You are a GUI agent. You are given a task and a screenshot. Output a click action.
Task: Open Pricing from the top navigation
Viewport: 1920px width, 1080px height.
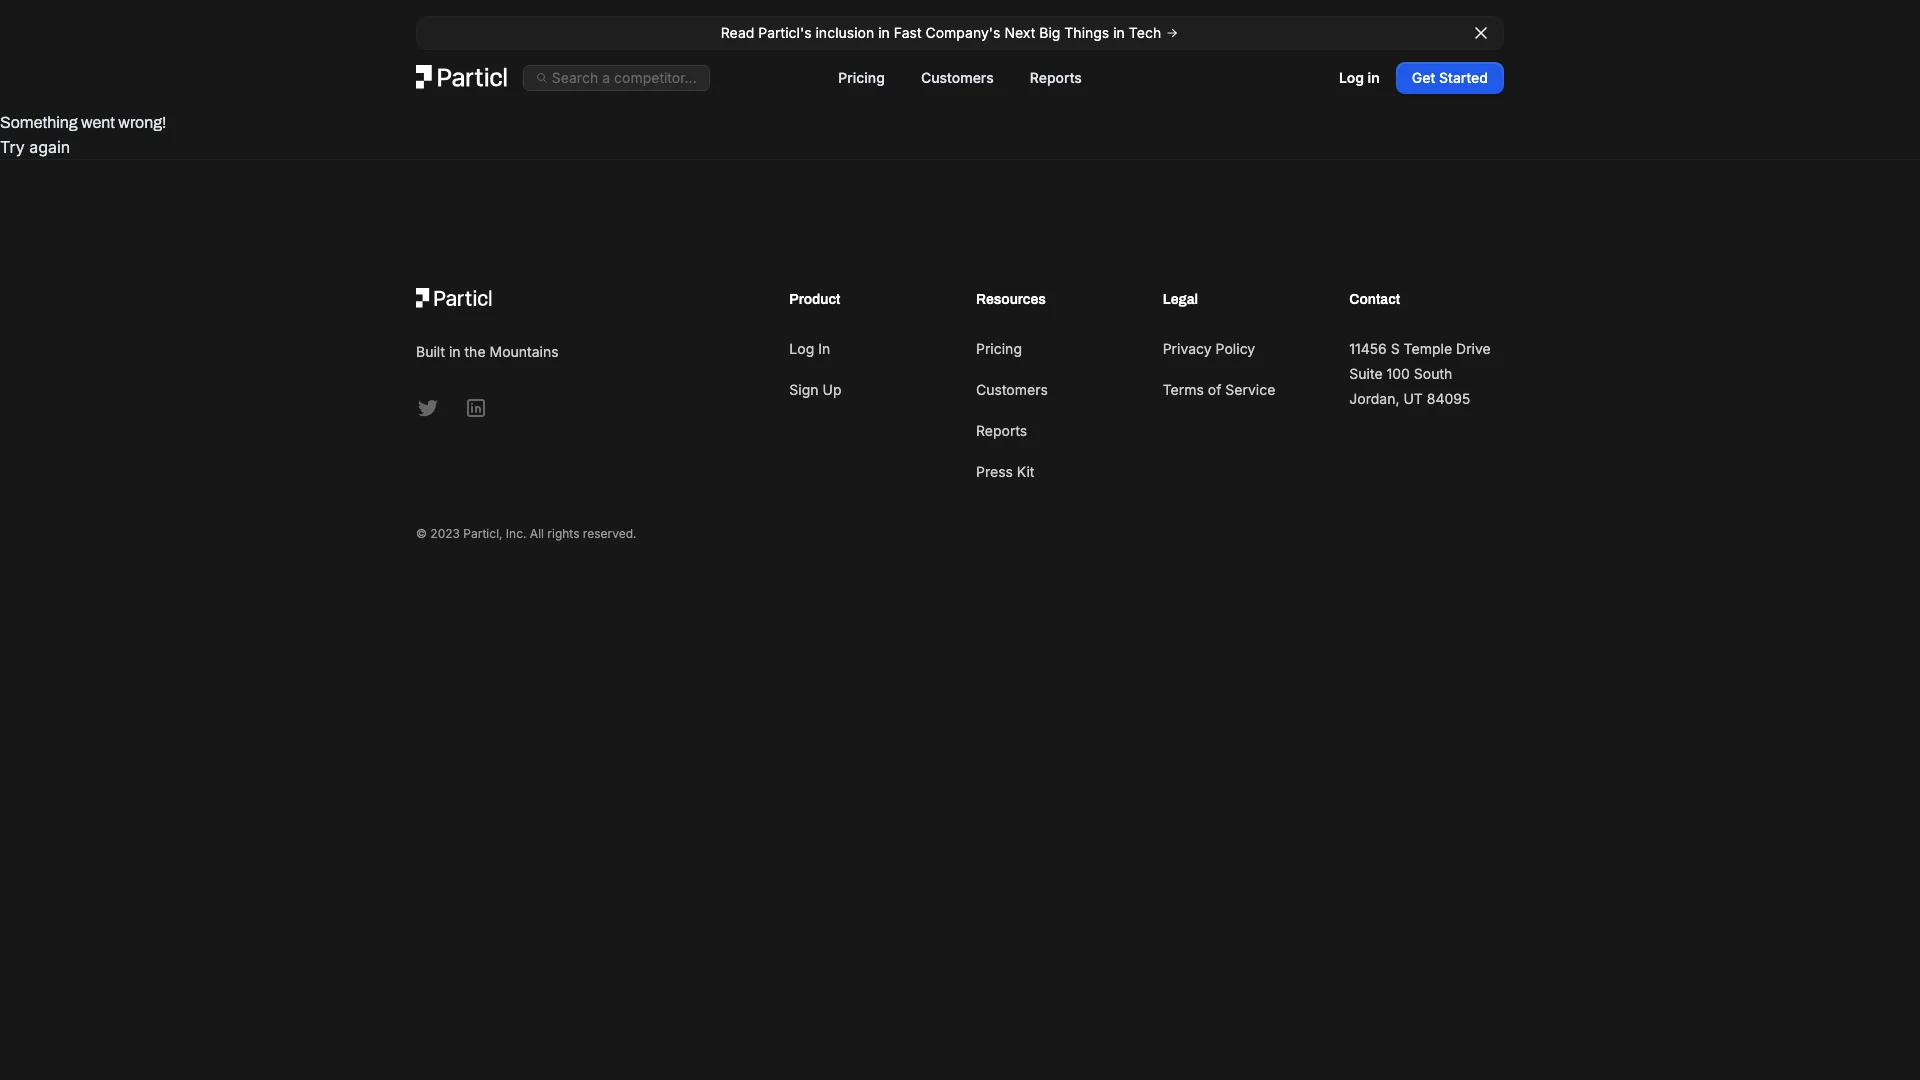point(861,78)
